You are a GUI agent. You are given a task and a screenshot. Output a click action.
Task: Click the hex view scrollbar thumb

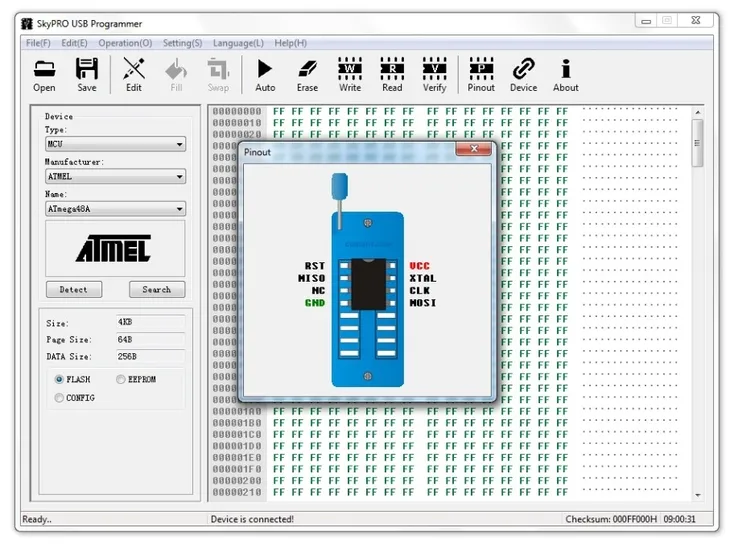click(697, 143)
